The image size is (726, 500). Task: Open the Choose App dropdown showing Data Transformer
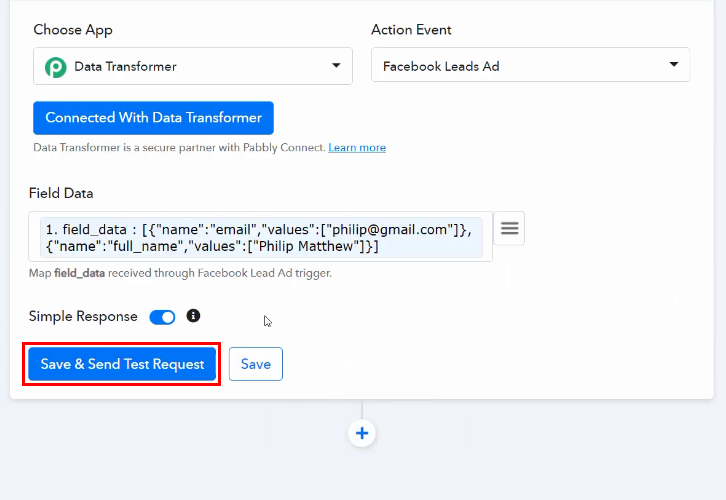(193, 66)
